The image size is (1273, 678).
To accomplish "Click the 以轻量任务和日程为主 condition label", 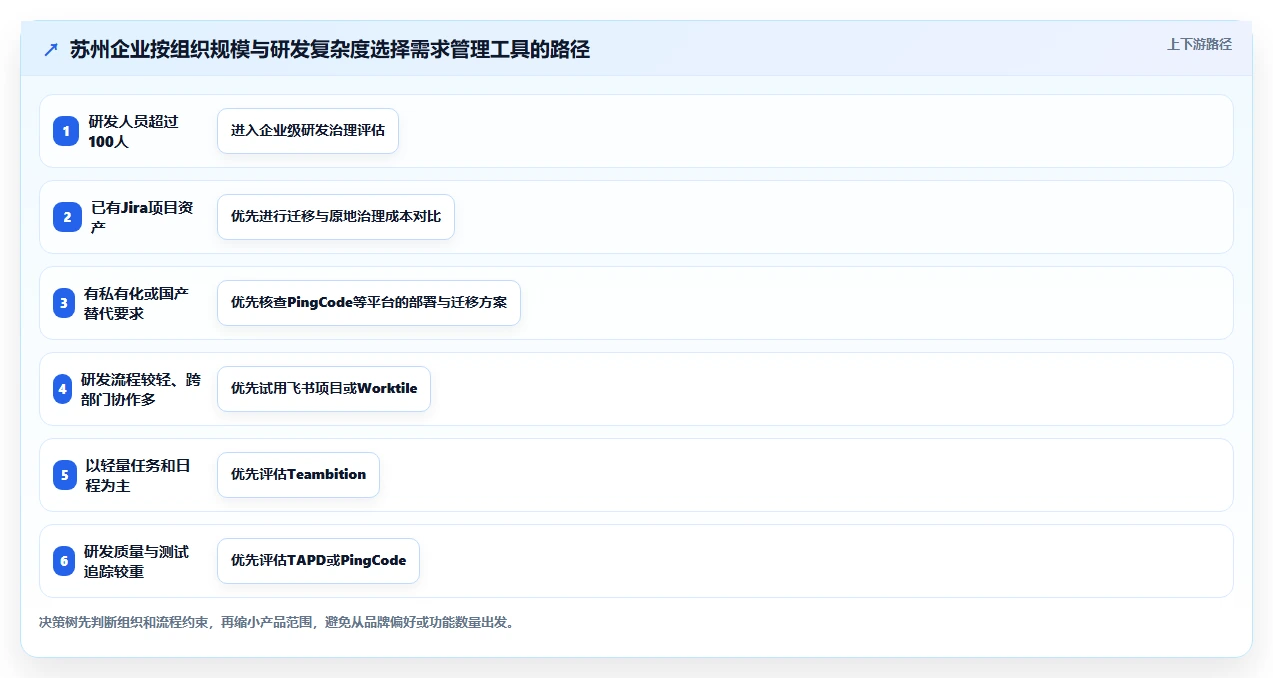I will coord(138,475).
